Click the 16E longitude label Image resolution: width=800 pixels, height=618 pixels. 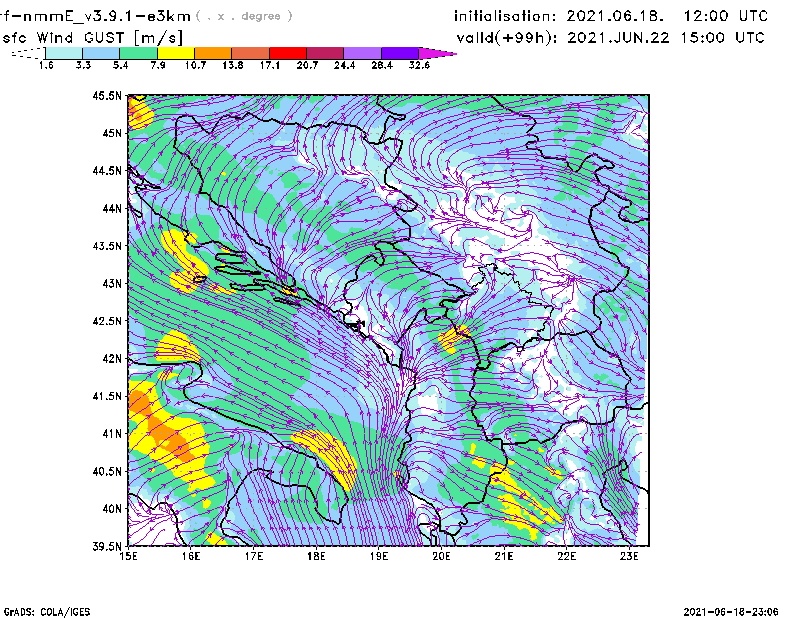pyautogui.click(x=191, y=556)
